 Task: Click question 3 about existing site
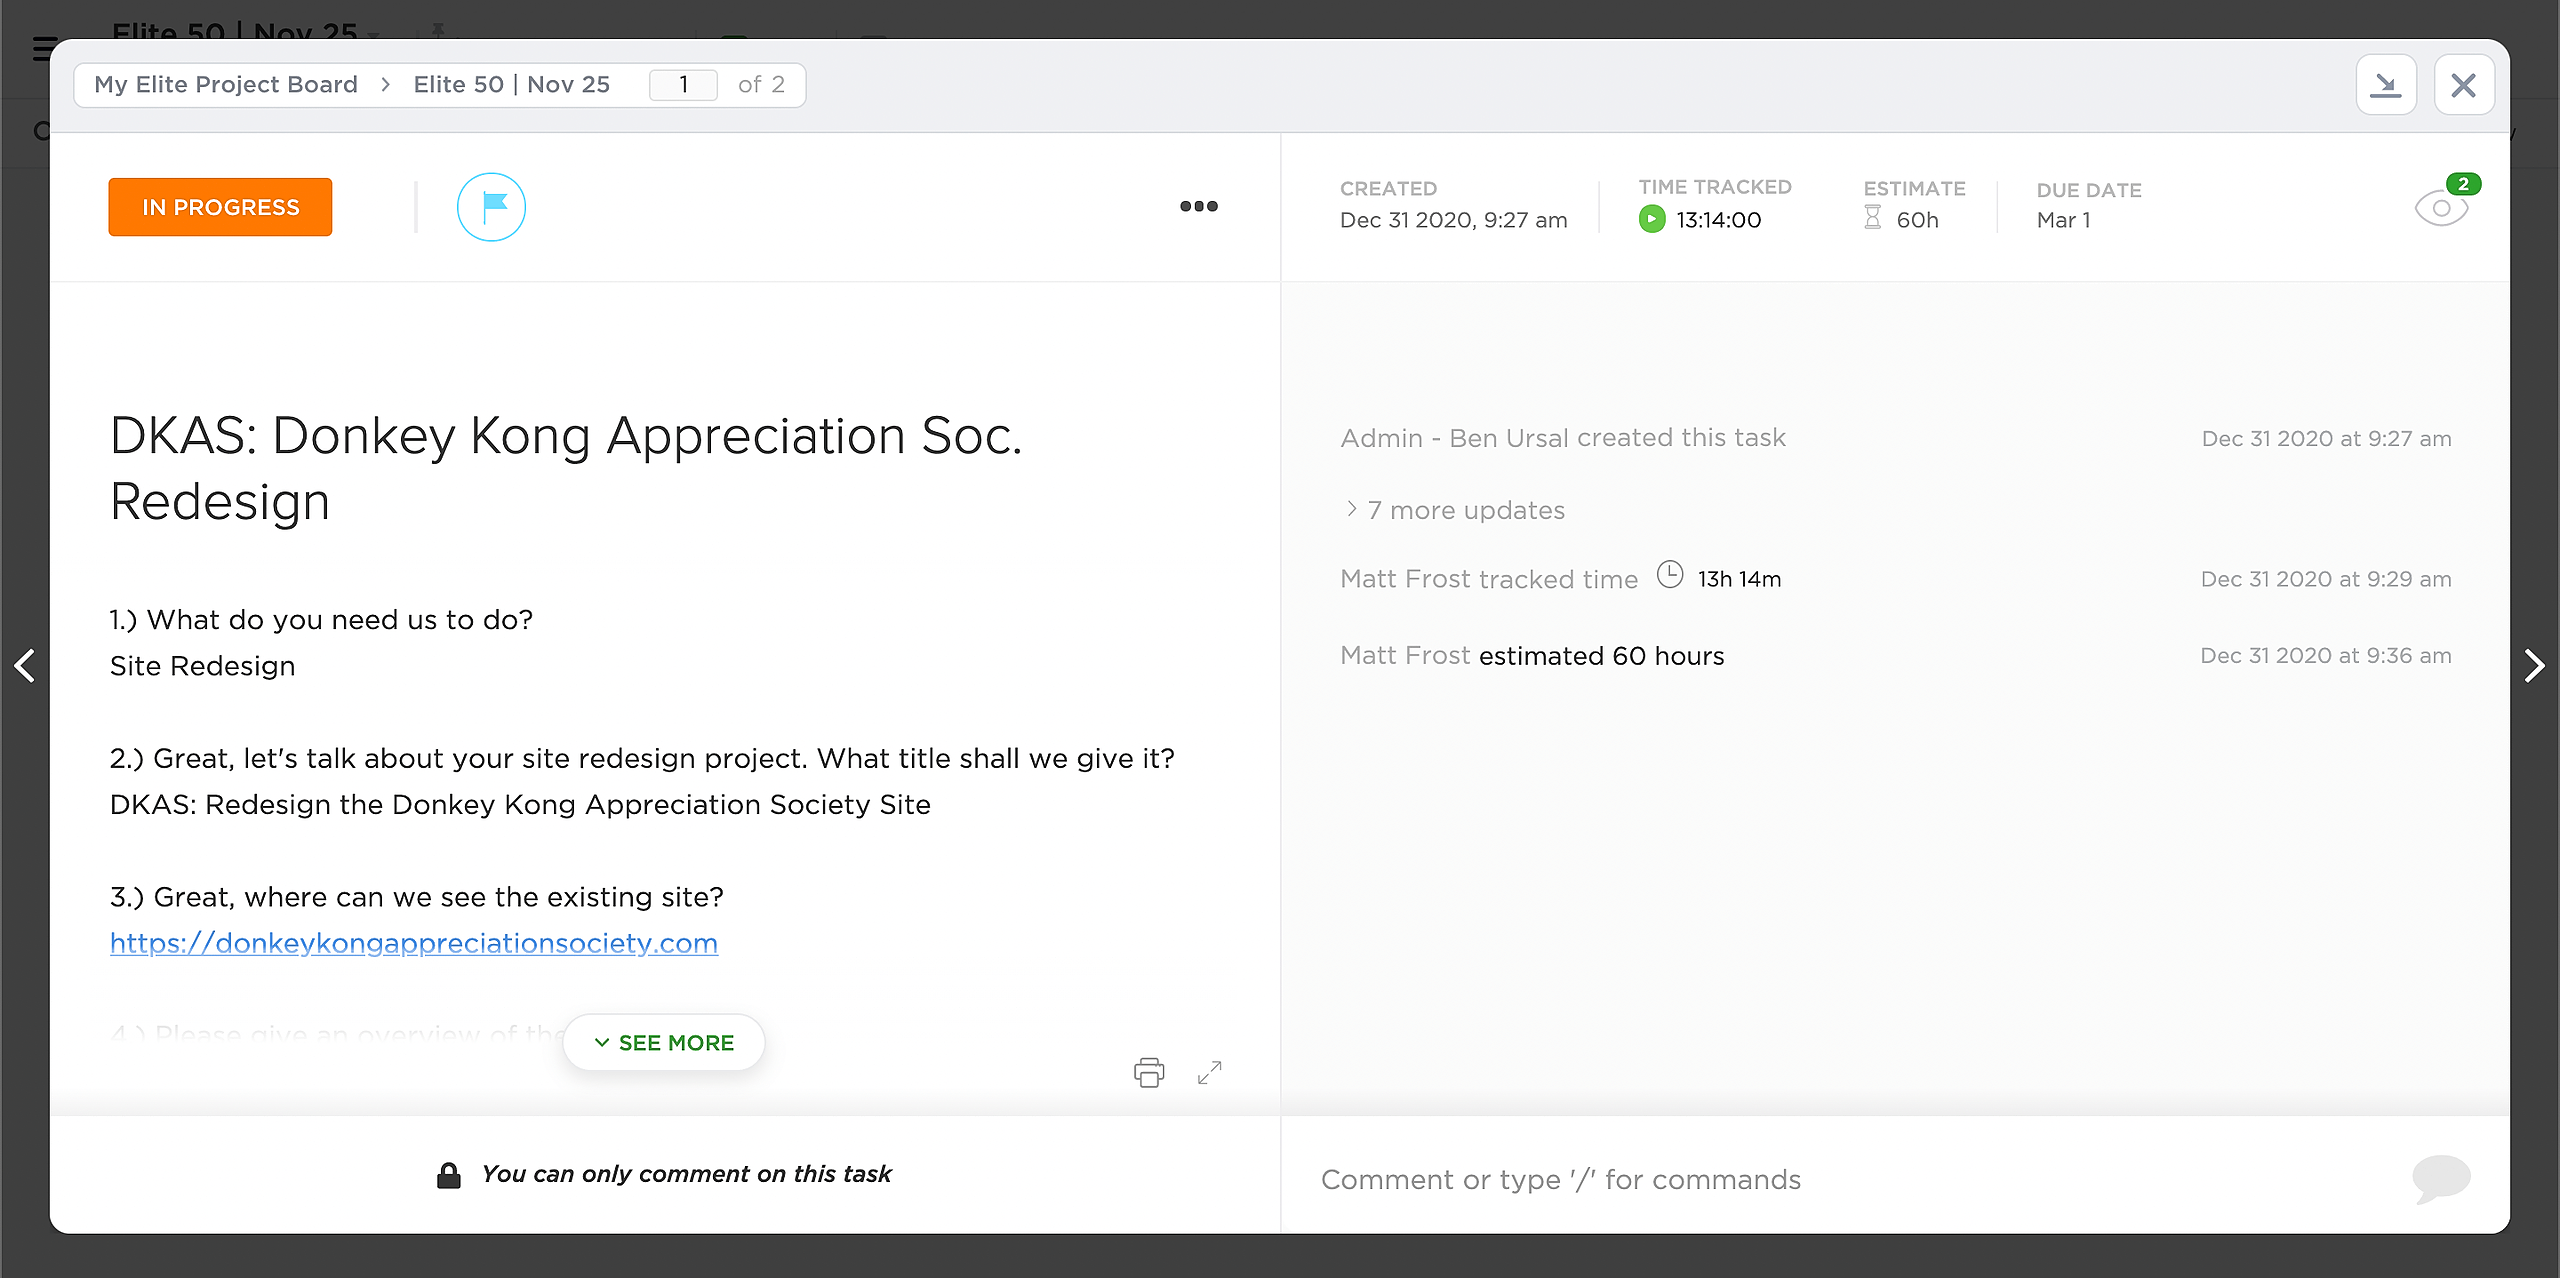pyautogui.click(x=417, y=897)
